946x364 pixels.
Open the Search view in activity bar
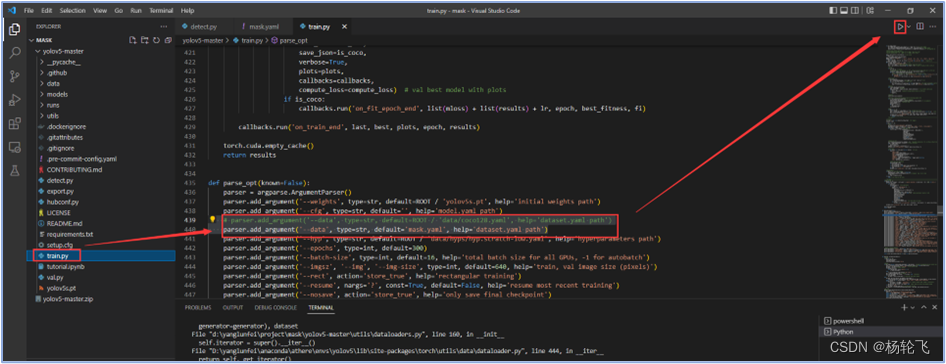14,53
